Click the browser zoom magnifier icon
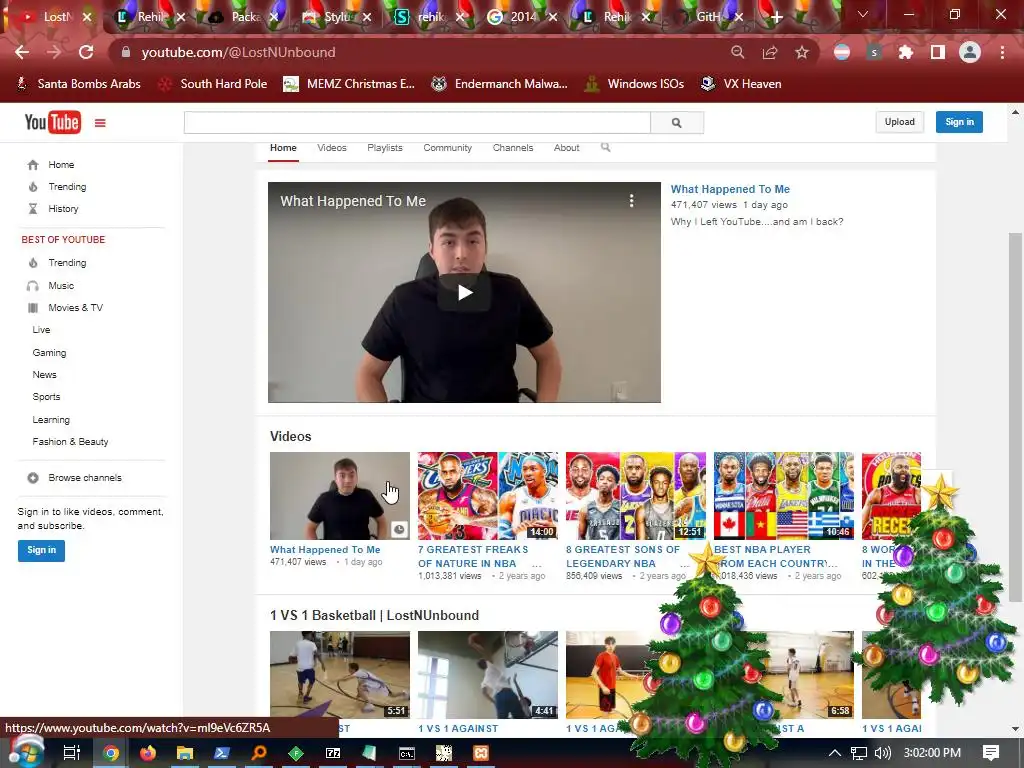This screenshot has width=1024, height=768. pos(737,52)
